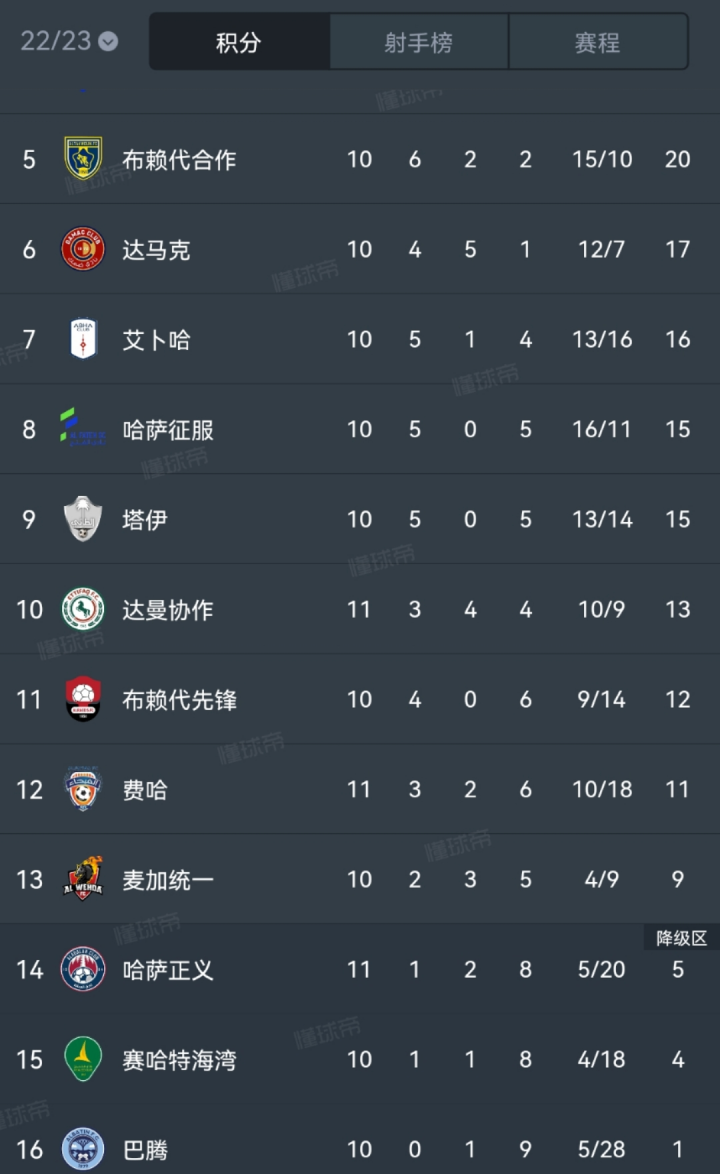Switch to the 赛程 schedule tab

[x=597, y=42]
